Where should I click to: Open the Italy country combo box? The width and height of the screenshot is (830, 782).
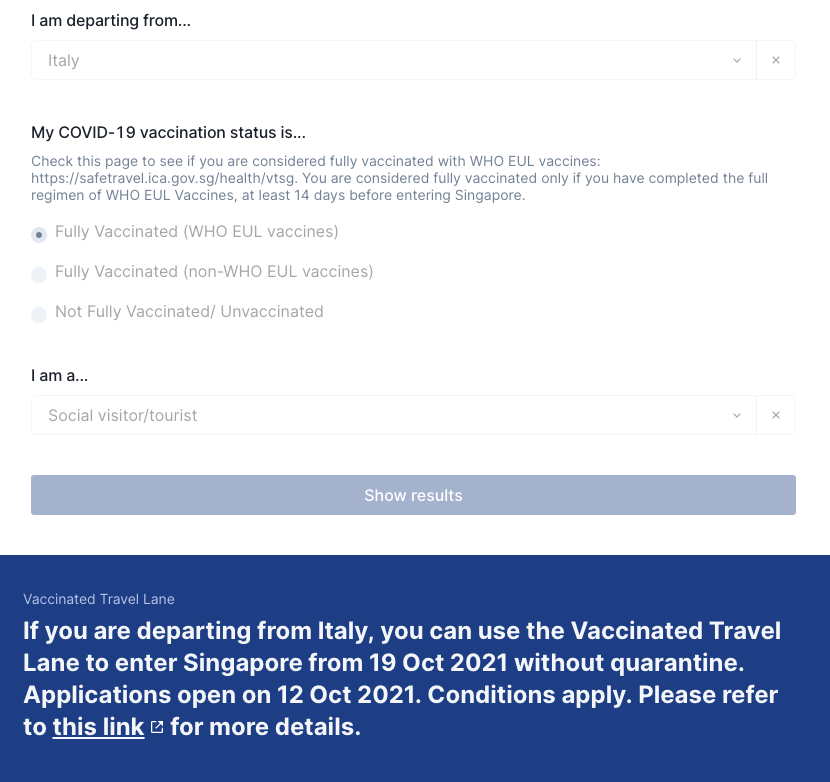(394, 60)
